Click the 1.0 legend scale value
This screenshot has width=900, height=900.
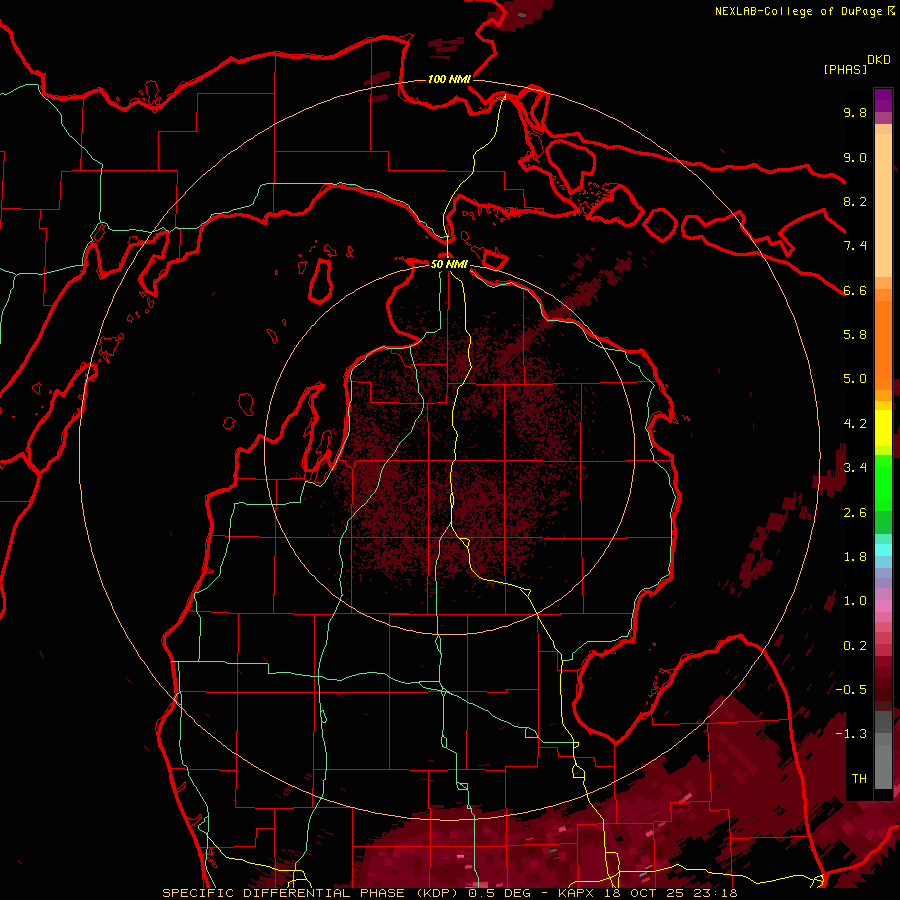(855, 601)
